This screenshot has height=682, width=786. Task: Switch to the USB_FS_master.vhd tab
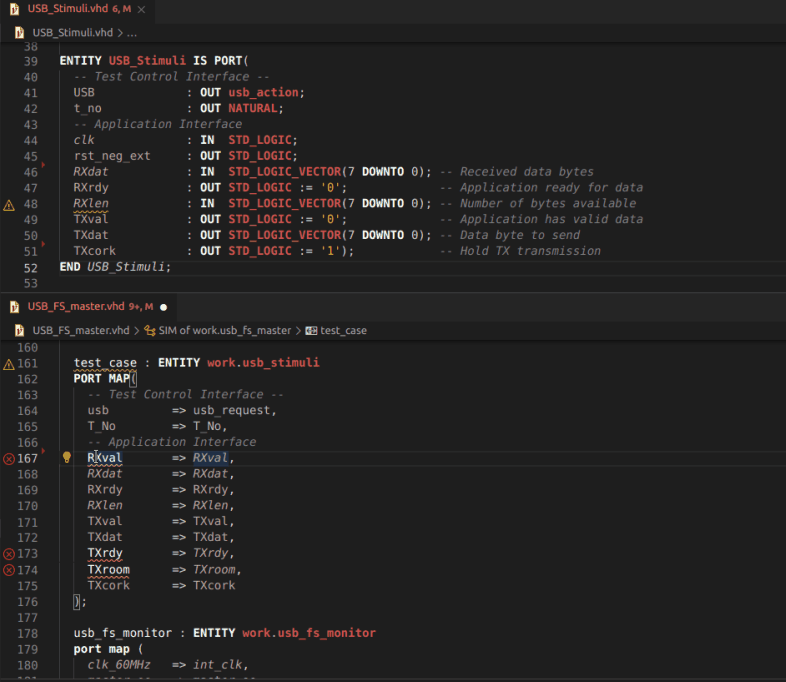(x=76, y=306)
